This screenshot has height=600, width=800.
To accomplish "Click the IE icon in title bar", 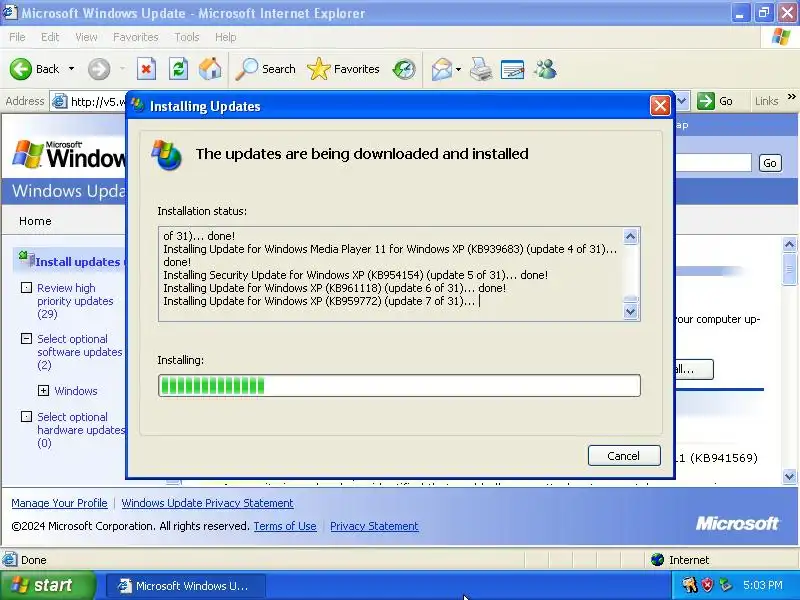I will [10, 12].
